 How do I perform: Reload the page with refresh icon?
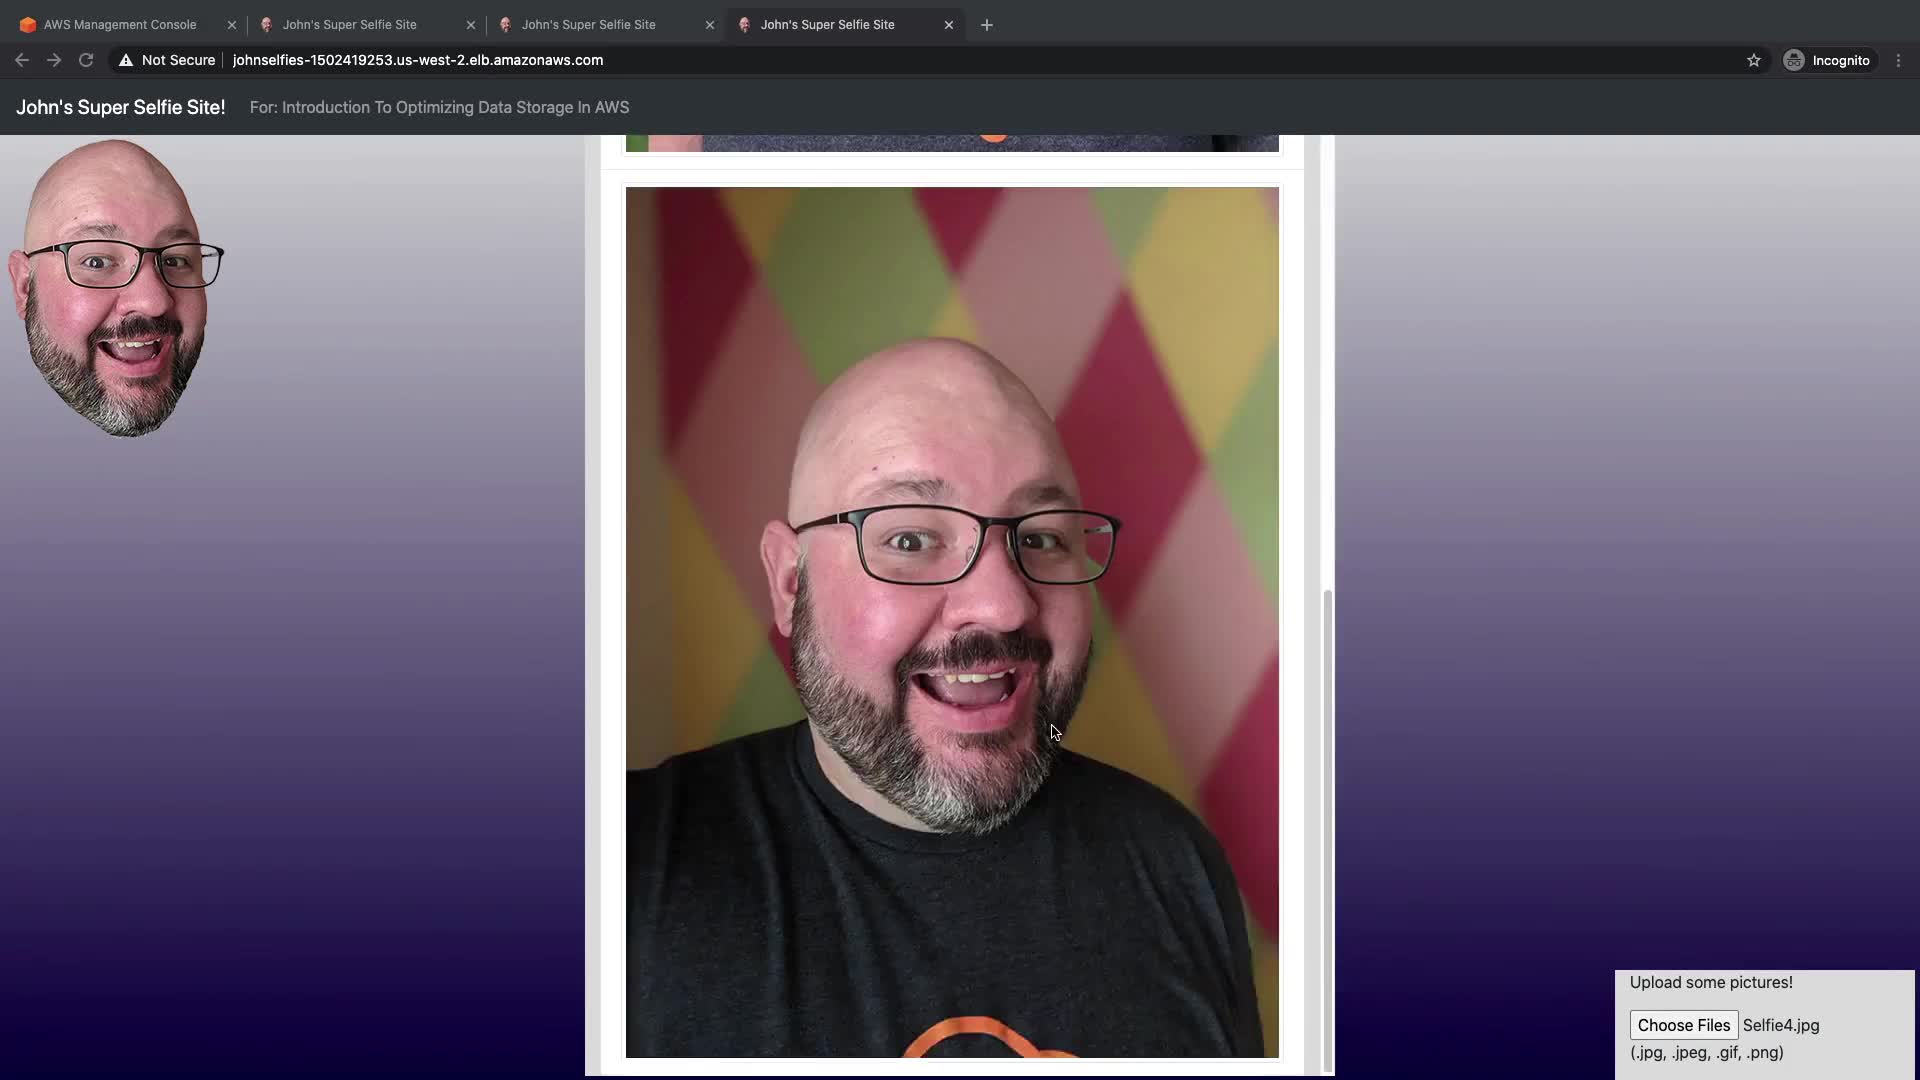pos(86,60)
